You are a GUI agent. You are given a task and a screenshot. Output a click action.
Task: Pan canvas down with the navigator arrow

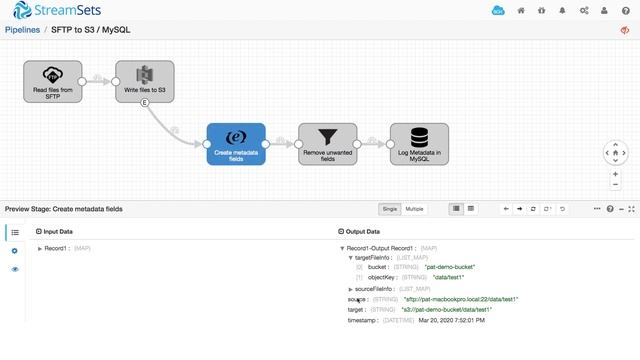click(616, 160)
